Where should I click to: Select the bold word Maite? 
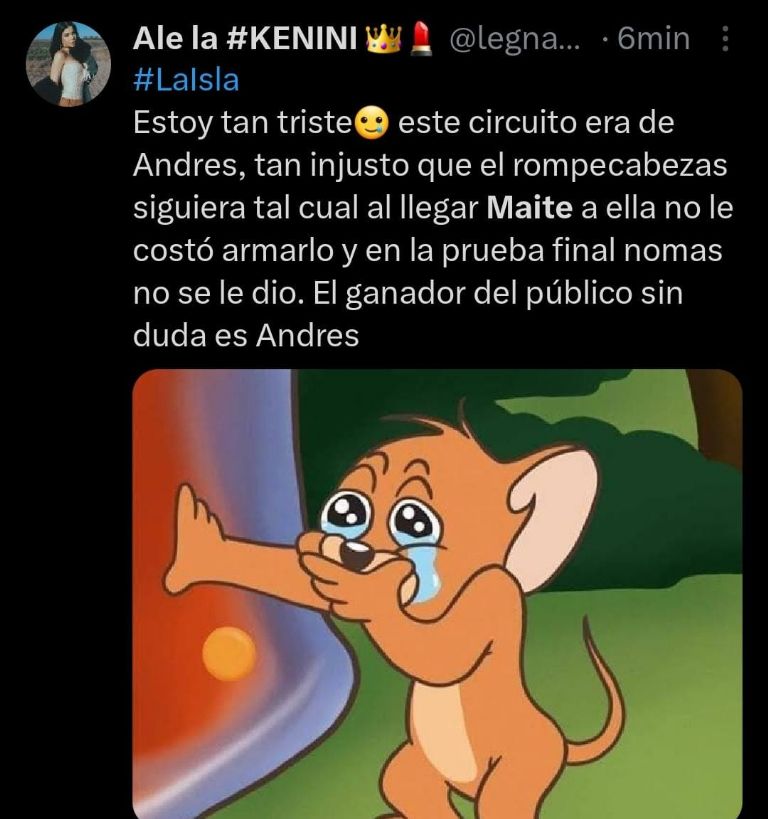point(529,208)
